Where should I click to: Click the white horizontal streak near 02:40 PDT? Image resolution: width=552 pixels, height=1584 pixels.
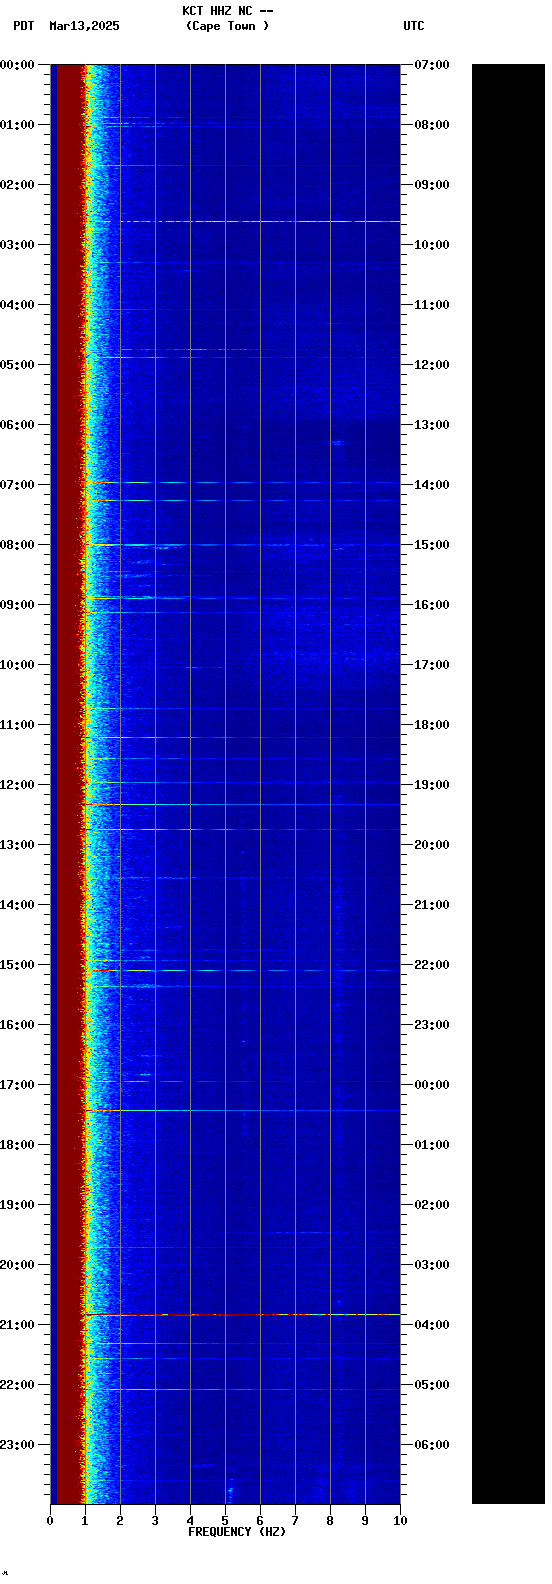[x=260, y=221]
